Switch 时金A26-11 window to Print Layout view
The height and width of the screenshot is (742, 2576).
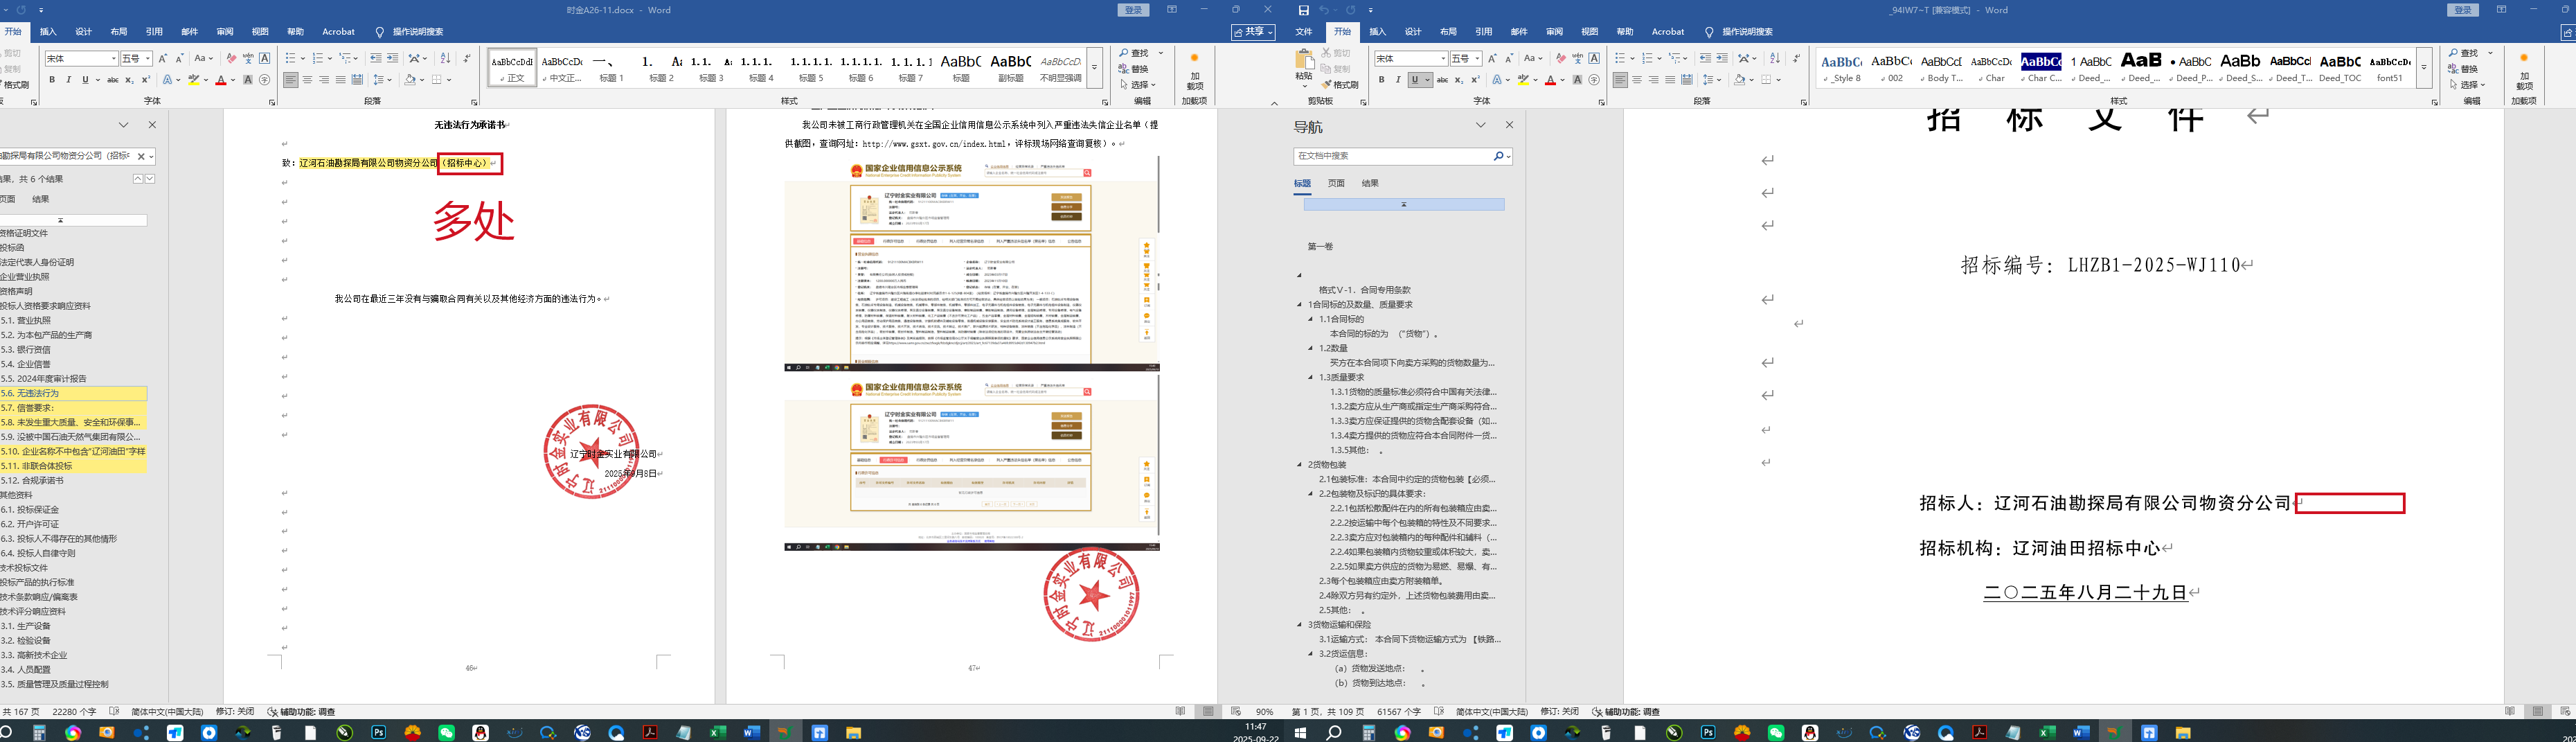1209,712
